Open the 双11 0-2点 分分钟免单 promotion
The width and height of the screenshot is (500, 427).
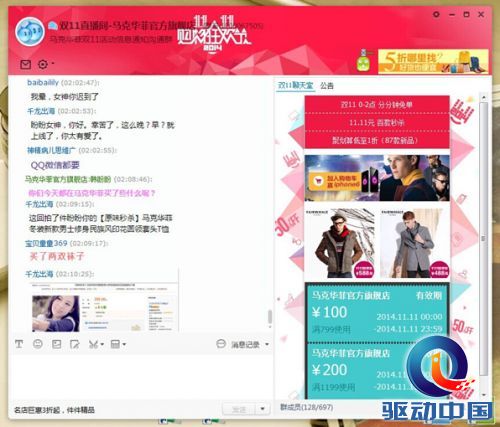click(377, 105)
